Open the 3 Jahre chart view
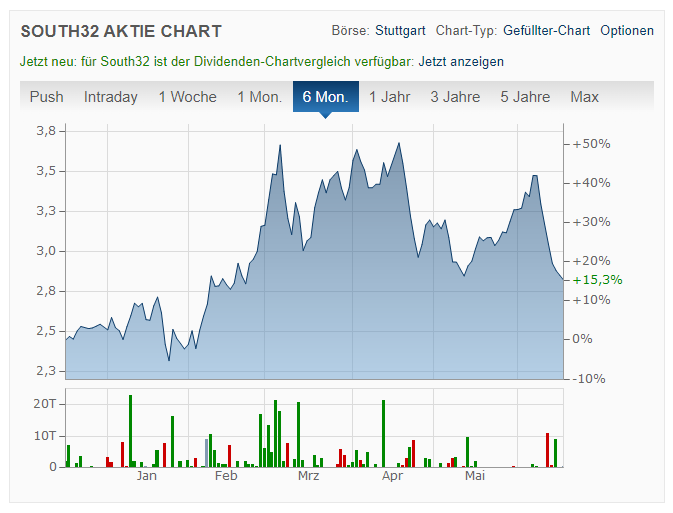Image resolution: width=673 pixels, height=513 pixels. (455, 97)
